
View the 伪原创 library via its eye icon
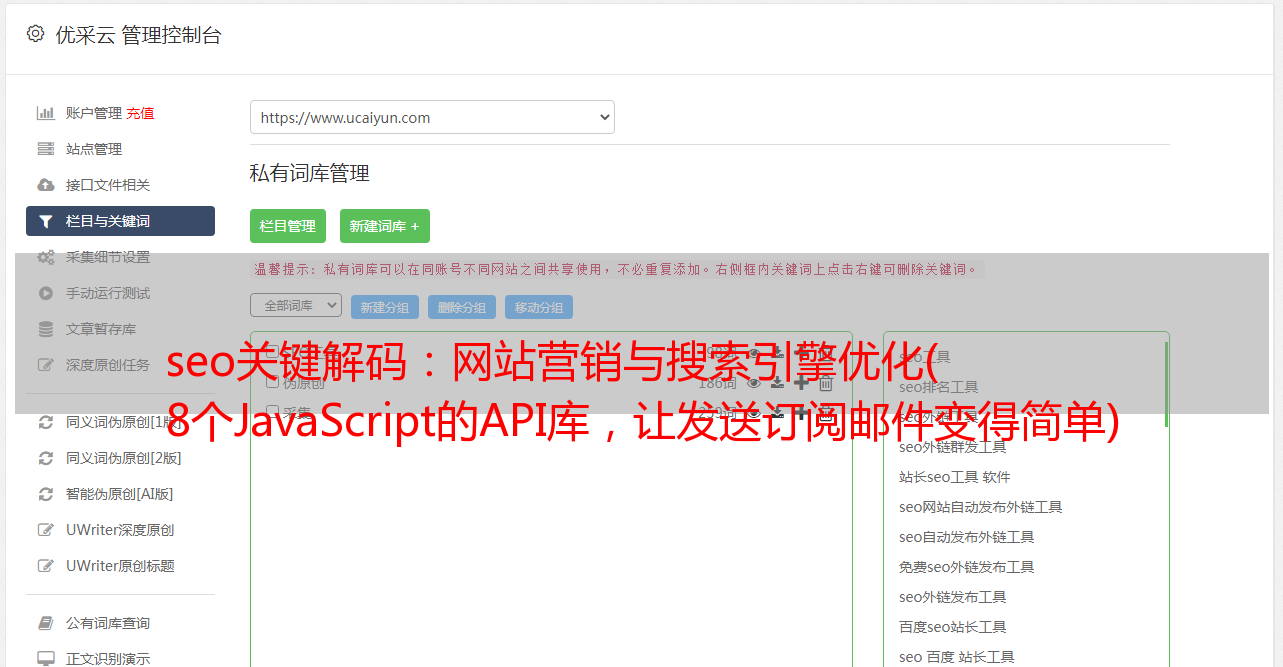tap(754, 382)
